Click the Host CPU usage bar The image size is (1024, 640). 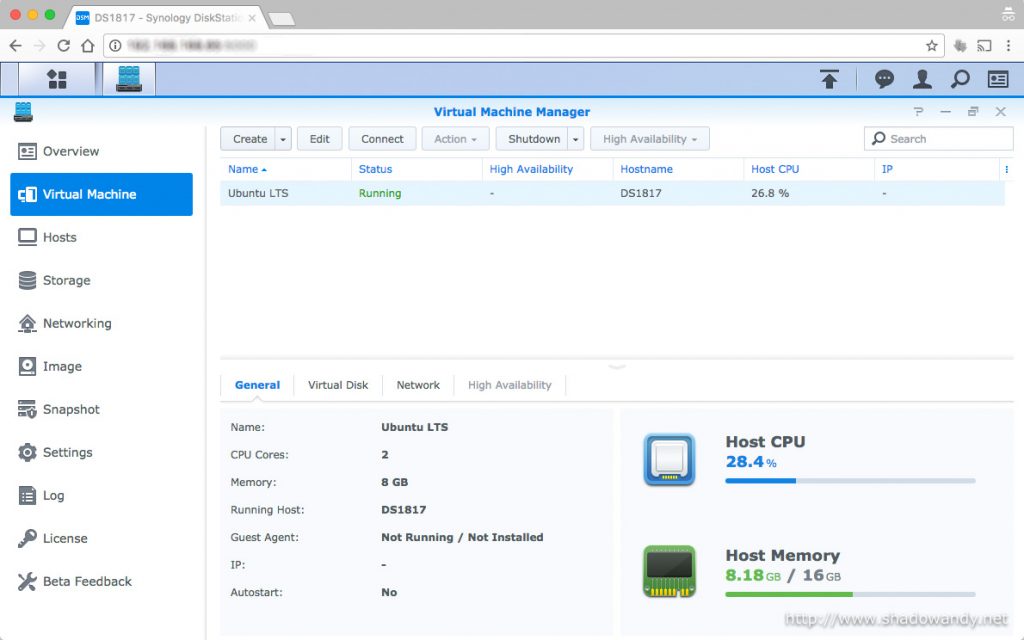tap(850, 481)
